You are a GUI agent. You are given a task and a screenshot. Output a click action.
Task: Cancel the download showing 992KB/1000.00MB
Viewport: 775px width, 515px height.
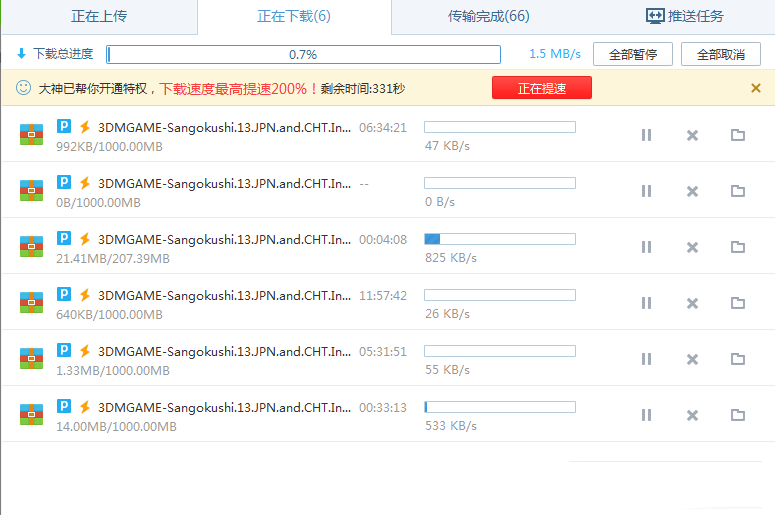(x=692, y=135)
